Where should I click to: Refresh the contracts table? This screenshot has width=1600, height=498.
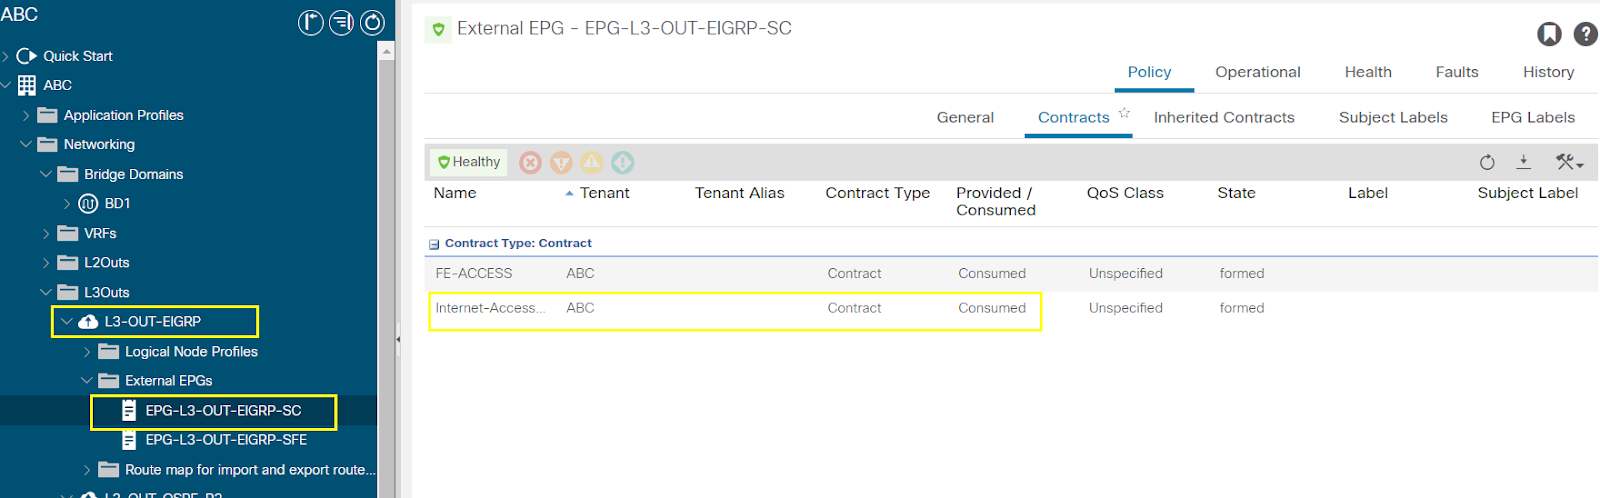click(1487, 162)
